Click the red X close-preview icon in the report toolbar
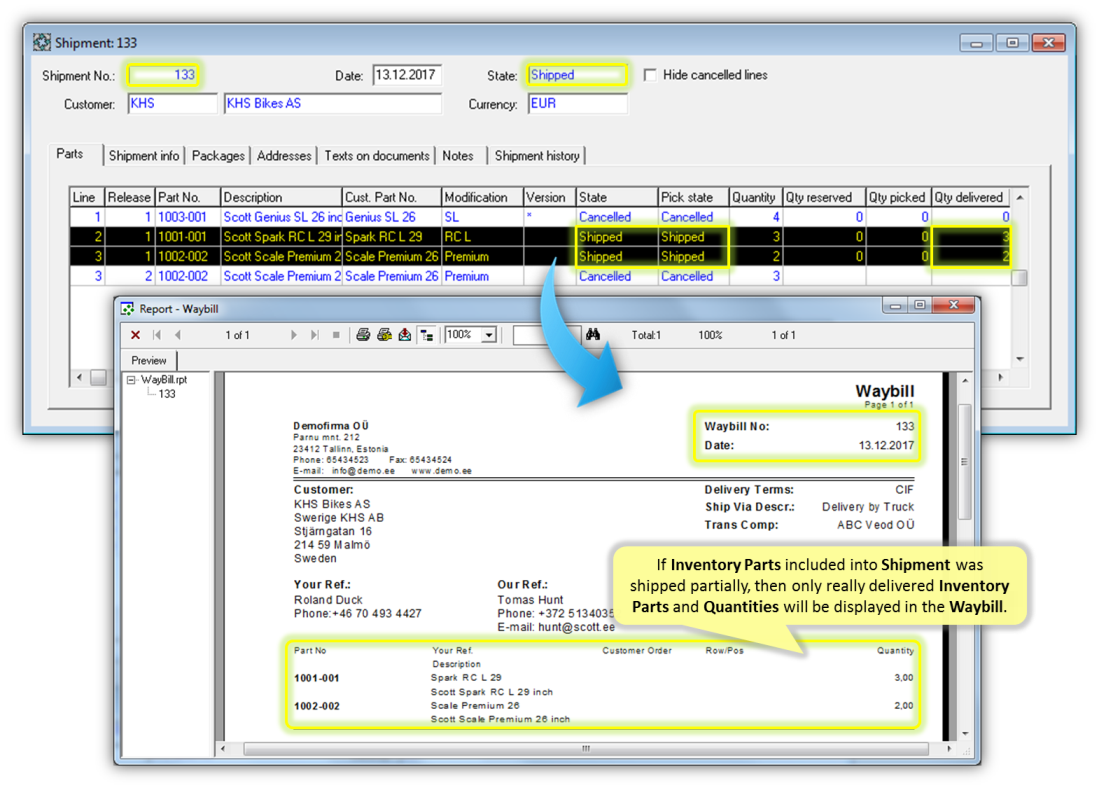This screenshot has height=788, width=1099. [x=136, y=335]
